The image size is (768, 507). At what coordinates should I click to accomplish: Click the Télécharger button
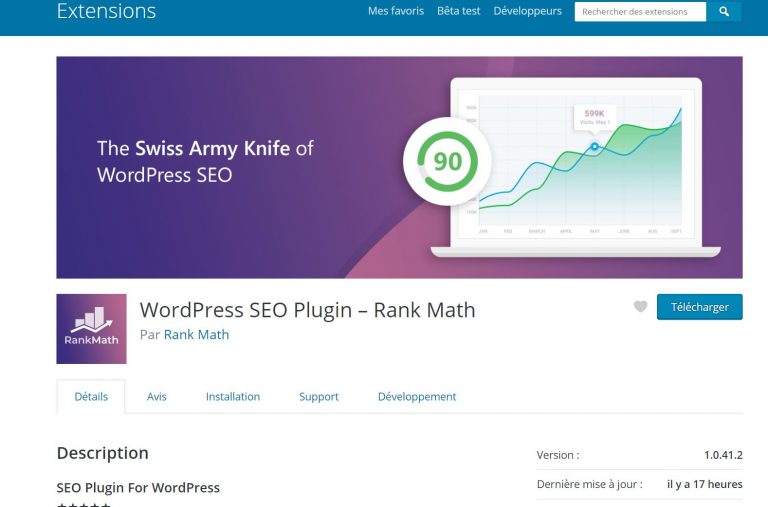click(x=699, y=307)
